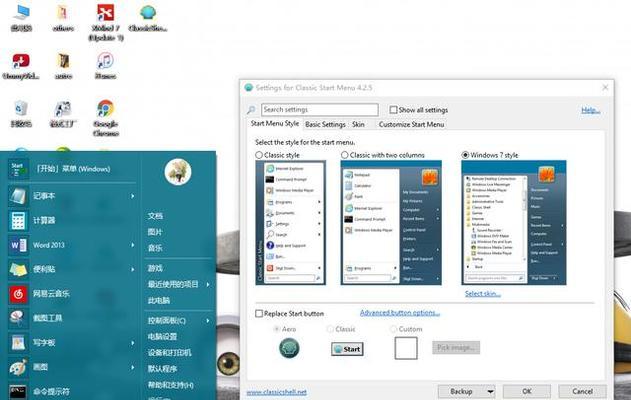Open 音乐 in the start menu

[x=155, y=248]
